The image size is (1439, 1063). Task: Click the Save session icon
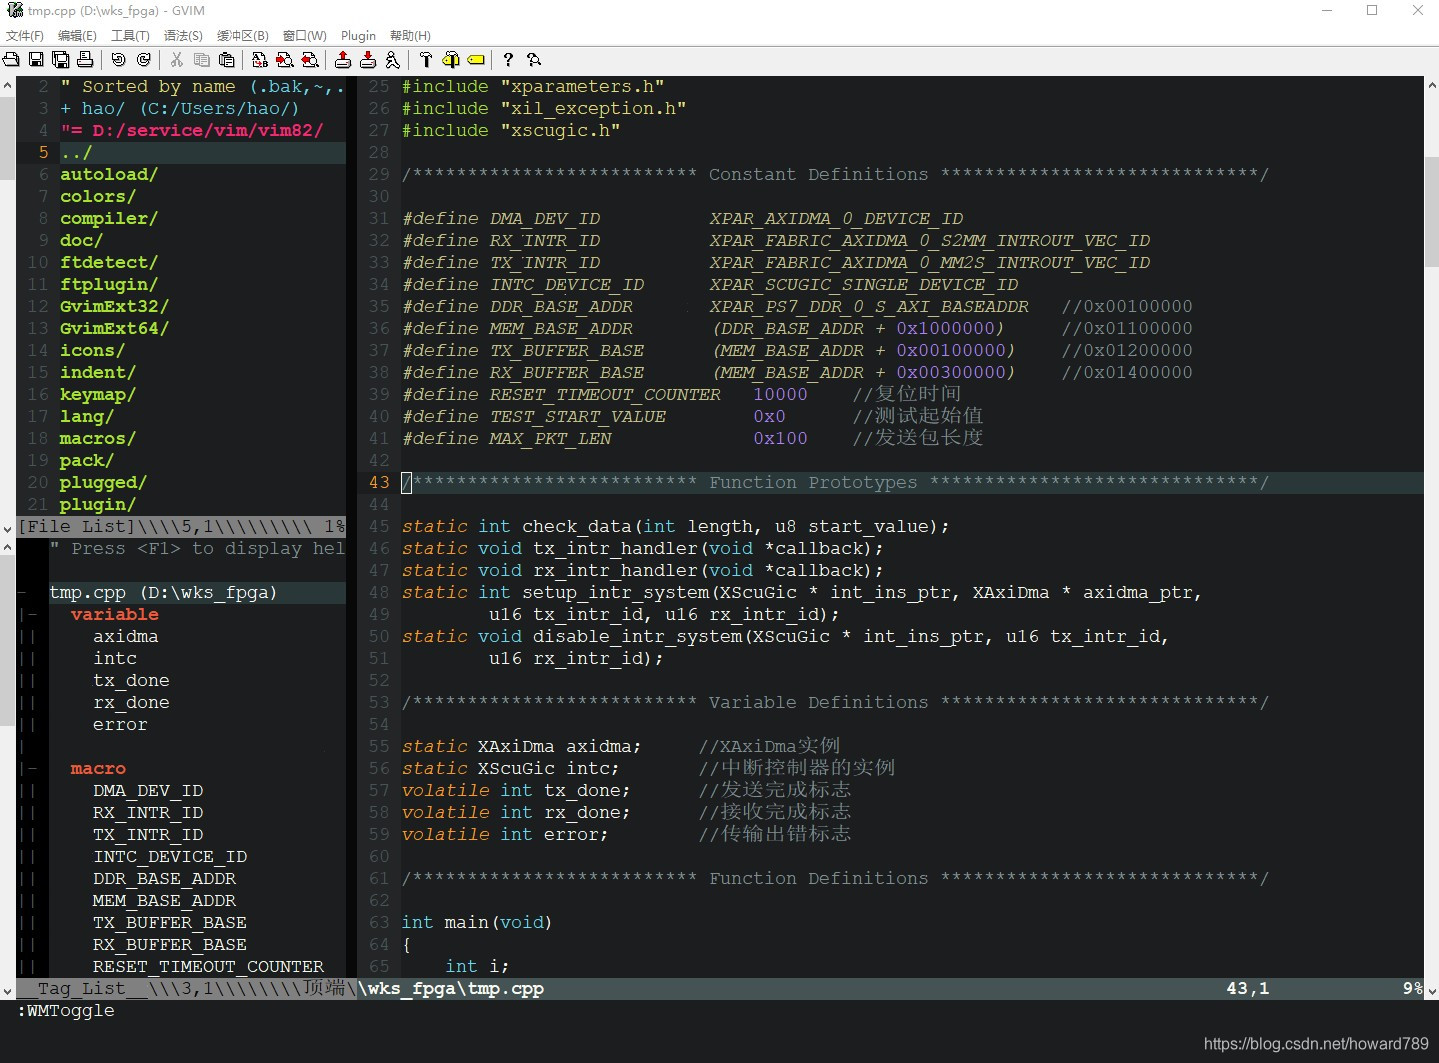coord(368,60)
